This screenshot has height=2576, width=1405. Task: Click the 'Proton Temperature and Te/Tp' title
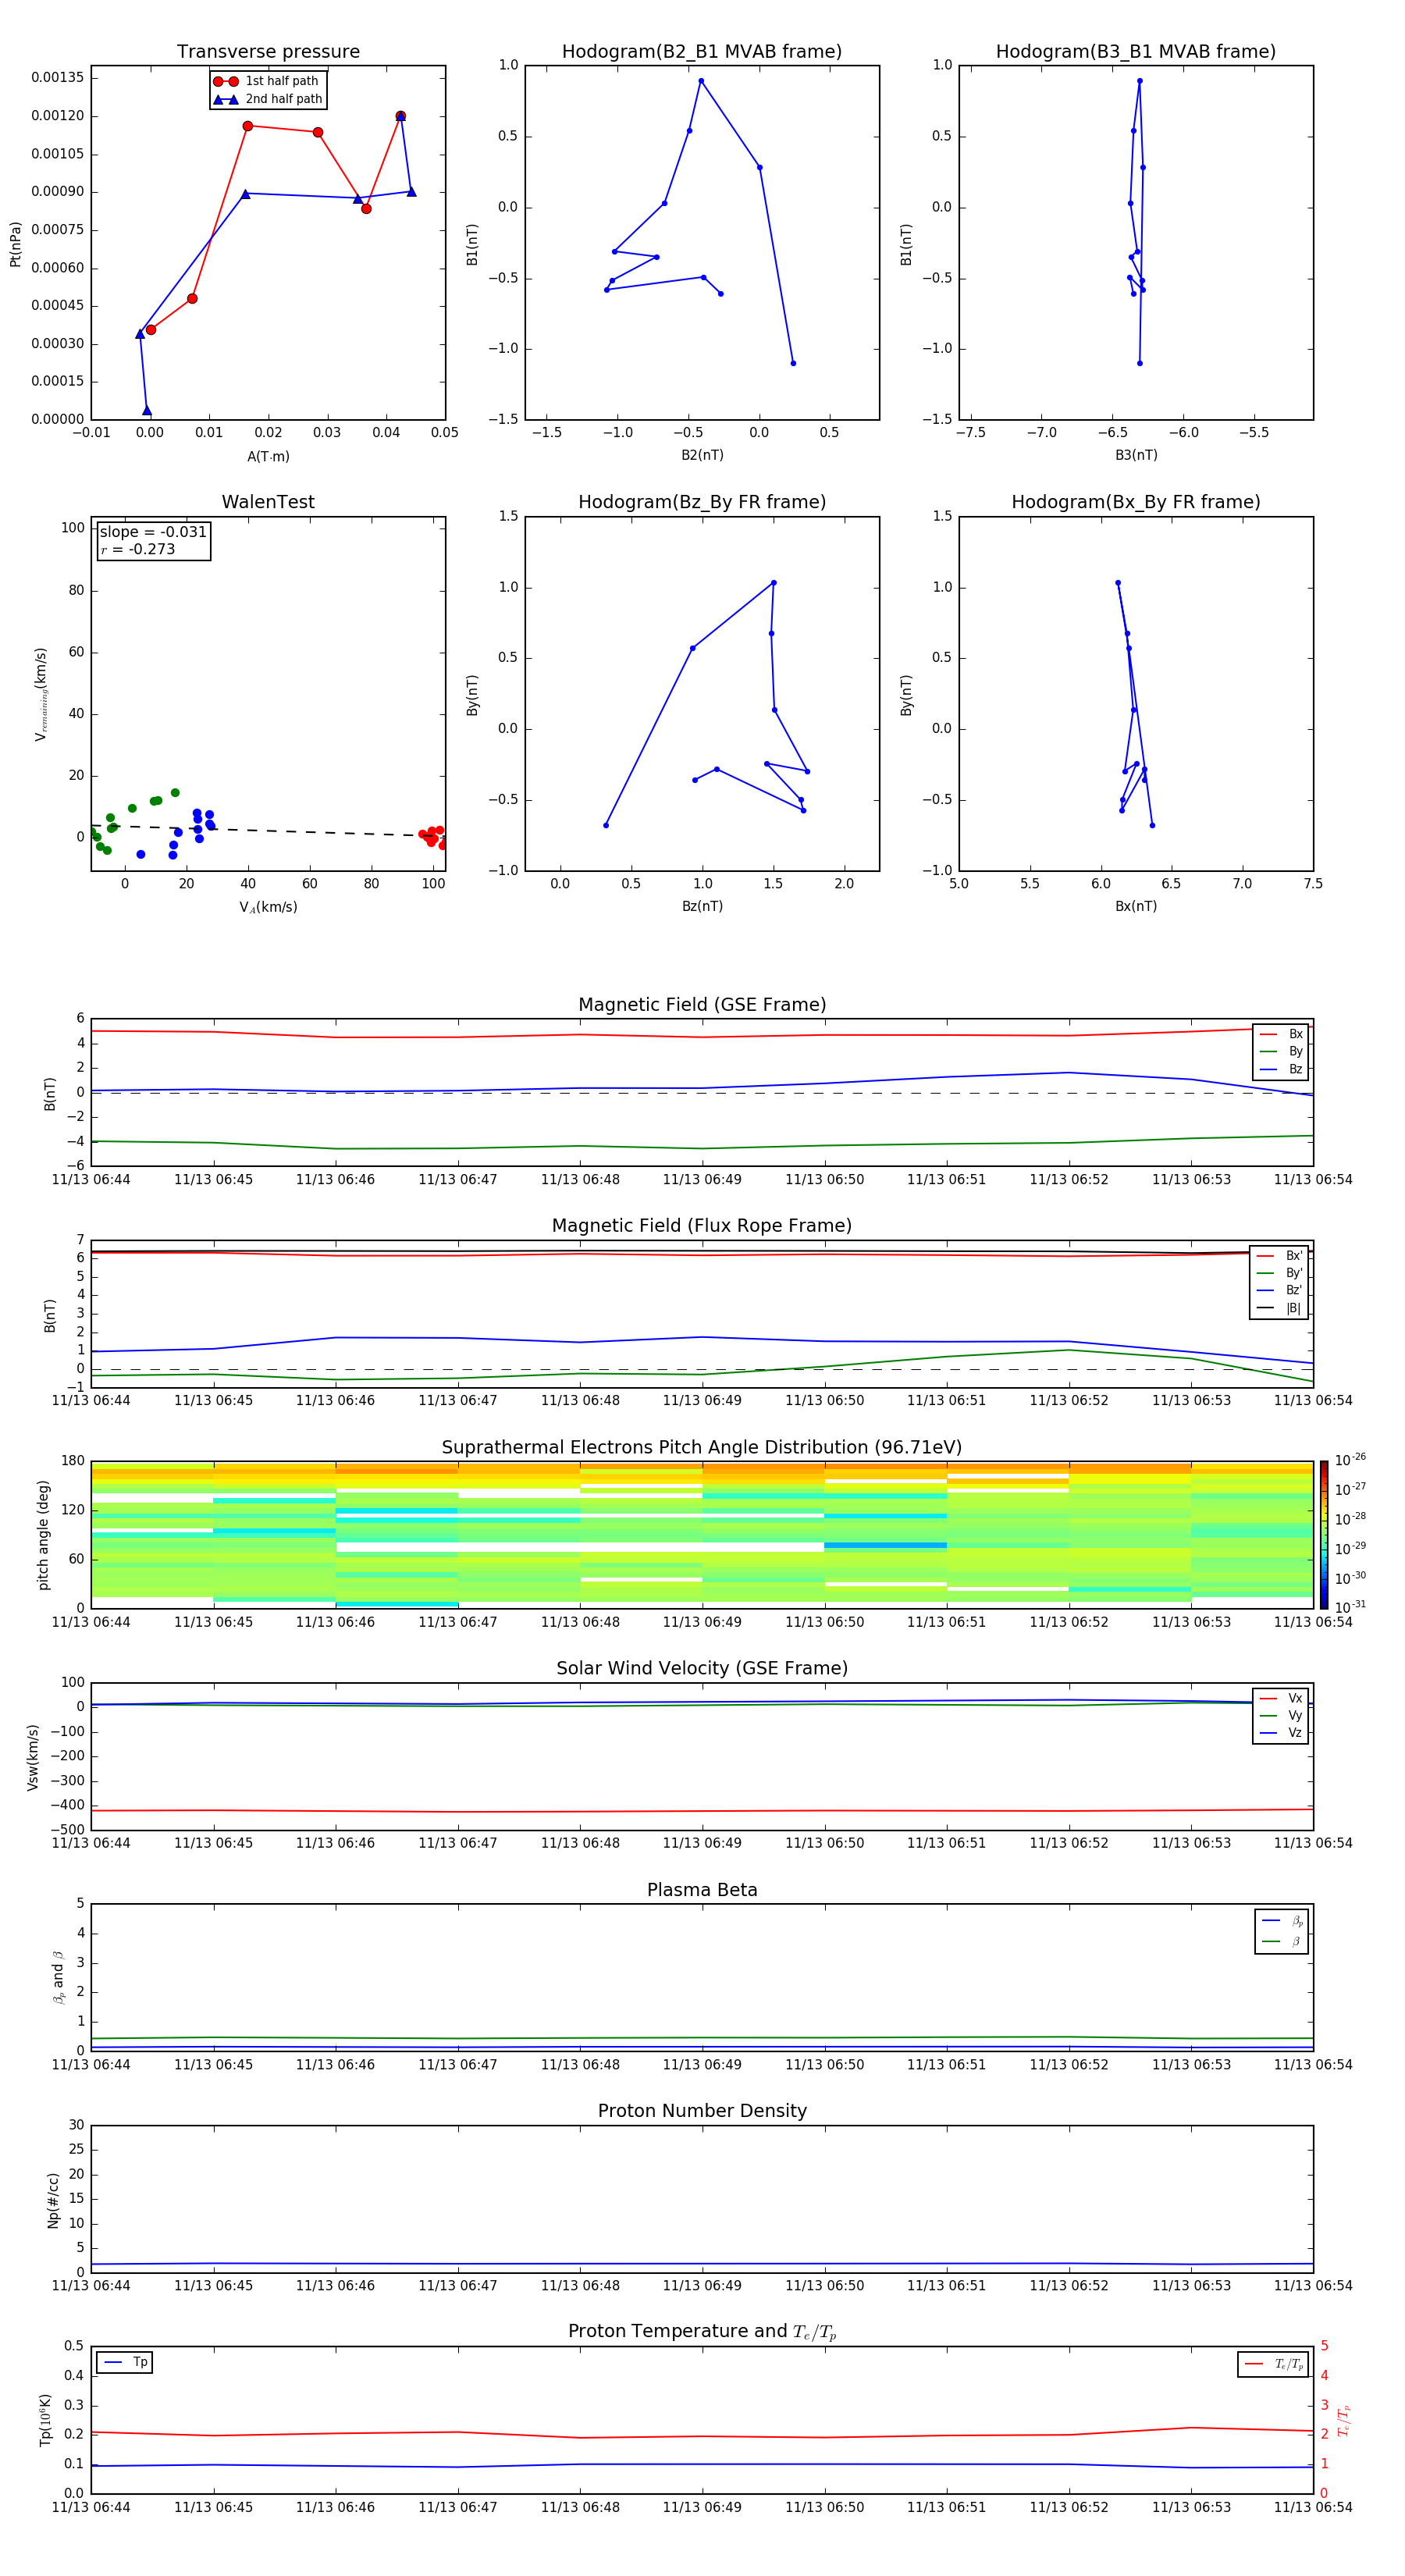[x=702, y=2332]
